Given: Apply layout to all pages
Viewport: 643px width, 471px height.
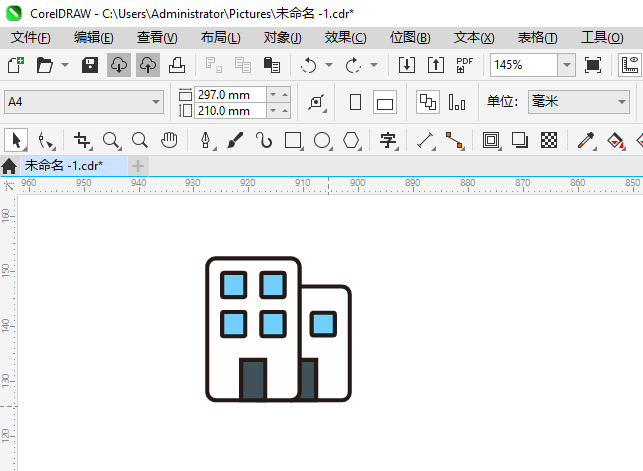Looking at the screenshot, I should [428, 102].
